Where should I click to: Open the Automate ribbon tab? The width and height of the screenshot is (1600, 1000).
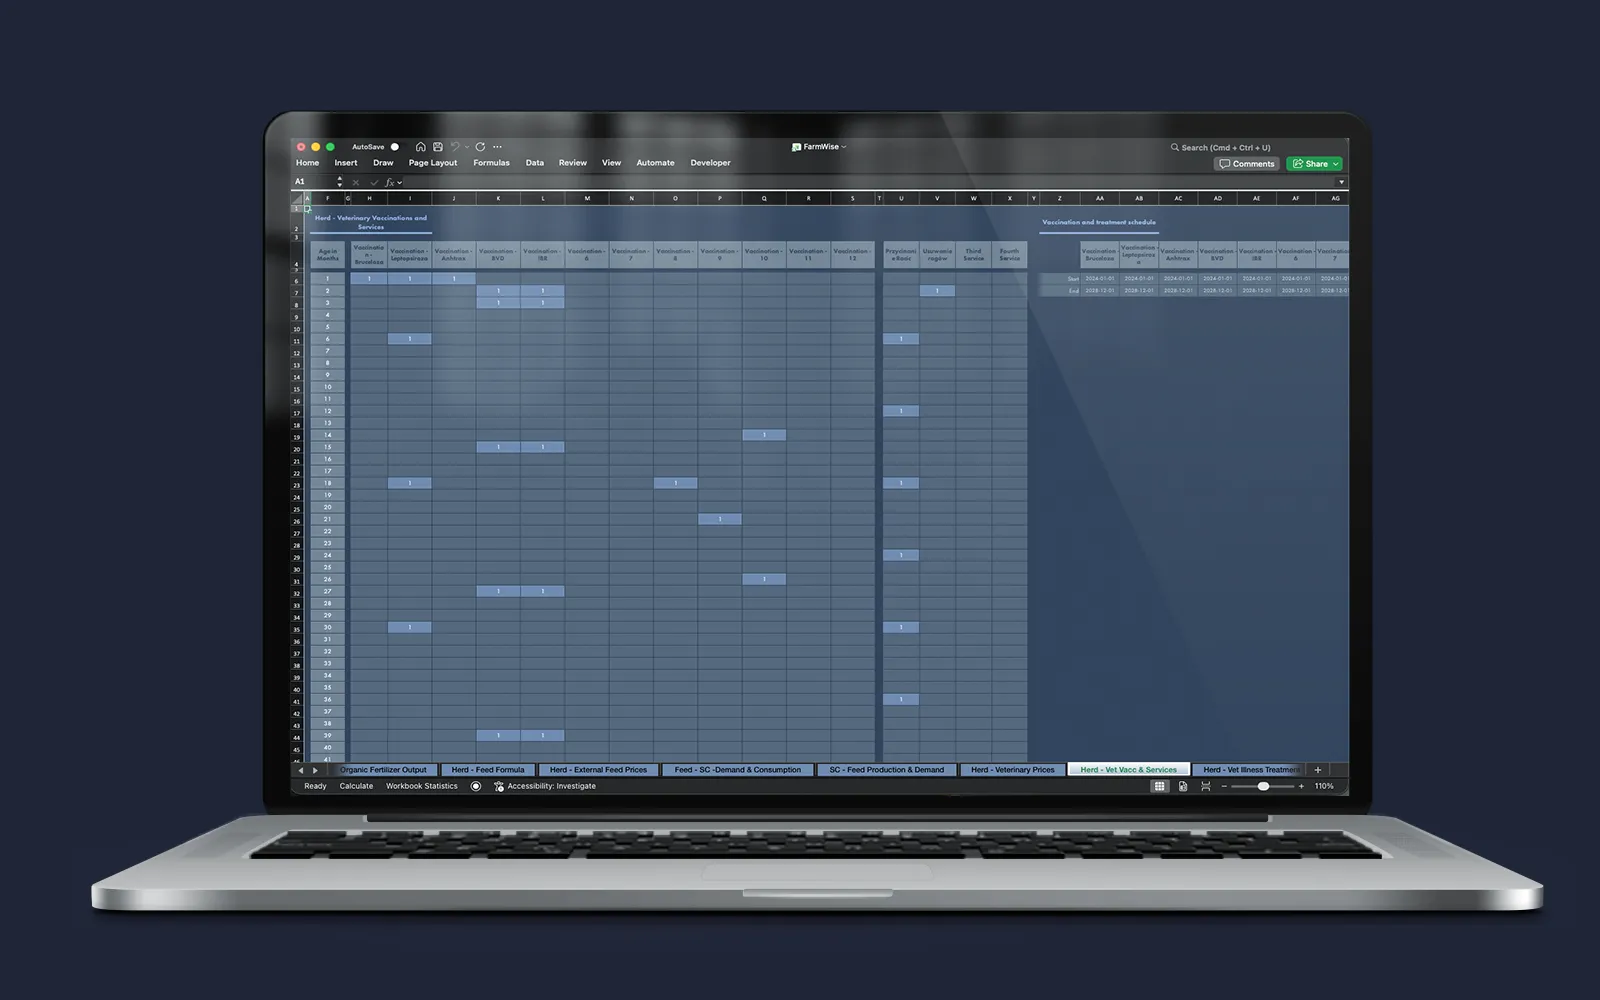point(655,163)
